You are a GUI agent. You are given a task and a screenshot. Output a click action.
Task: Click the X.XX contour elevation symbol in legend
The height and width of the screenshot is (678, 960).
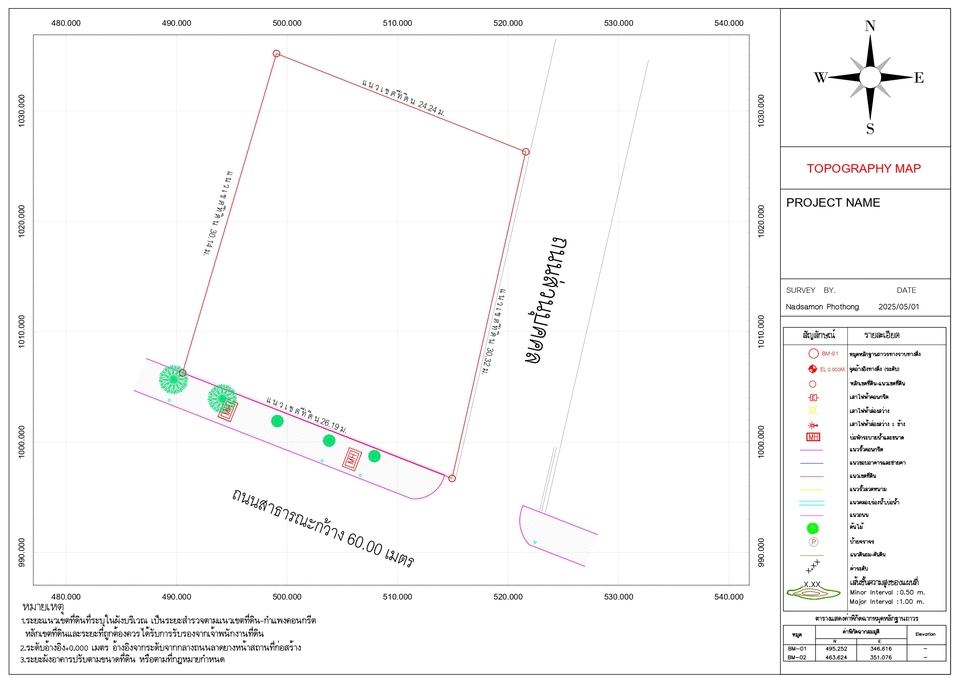tap(810, 582)
